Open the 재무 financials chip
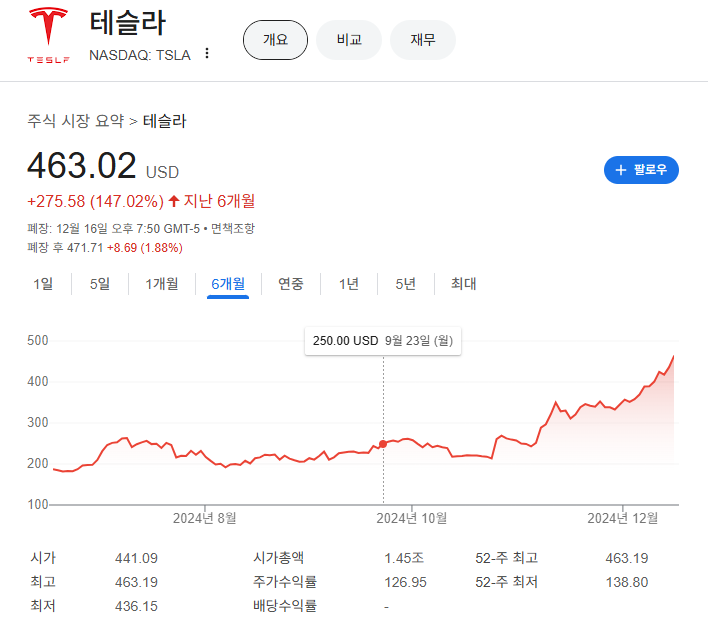The image size is (708, 621). (423, 40)
